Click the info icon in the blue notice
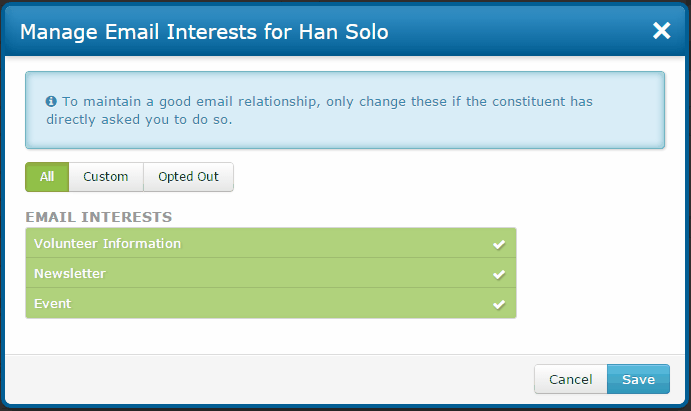Image resolution: width=691 pixels, height=411 pixels. point(51,101)
